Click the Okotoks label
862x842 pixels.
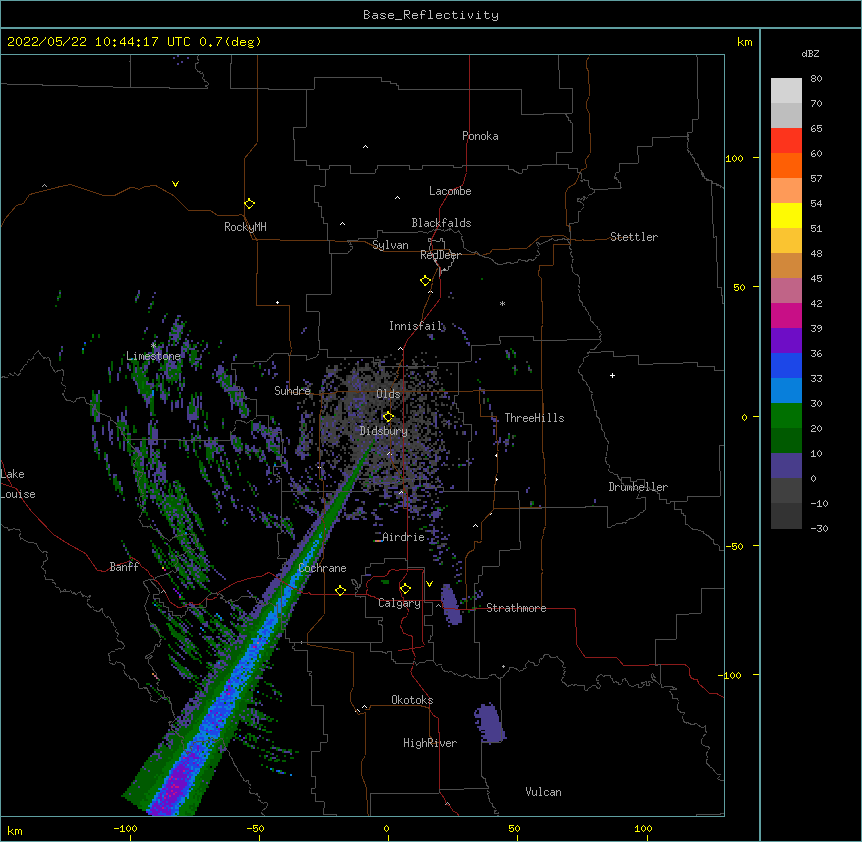point(412,700)
